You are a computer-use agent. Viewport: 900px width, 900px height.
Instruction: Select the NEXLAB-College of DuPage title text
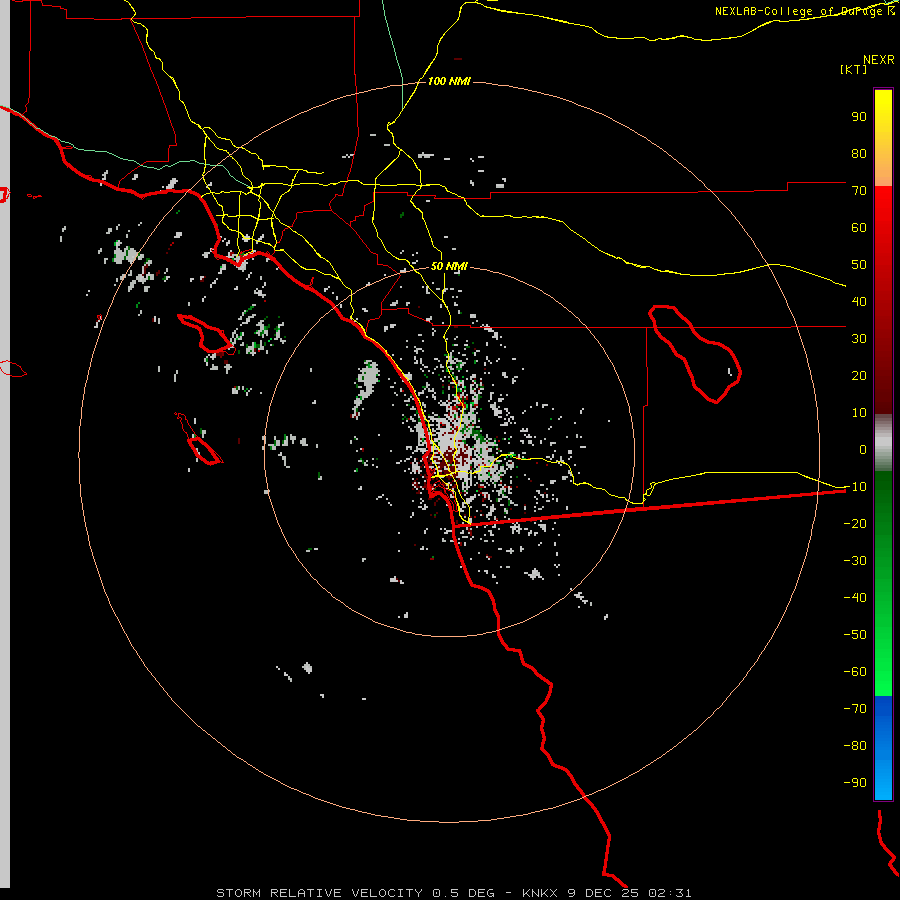[804, 11]
